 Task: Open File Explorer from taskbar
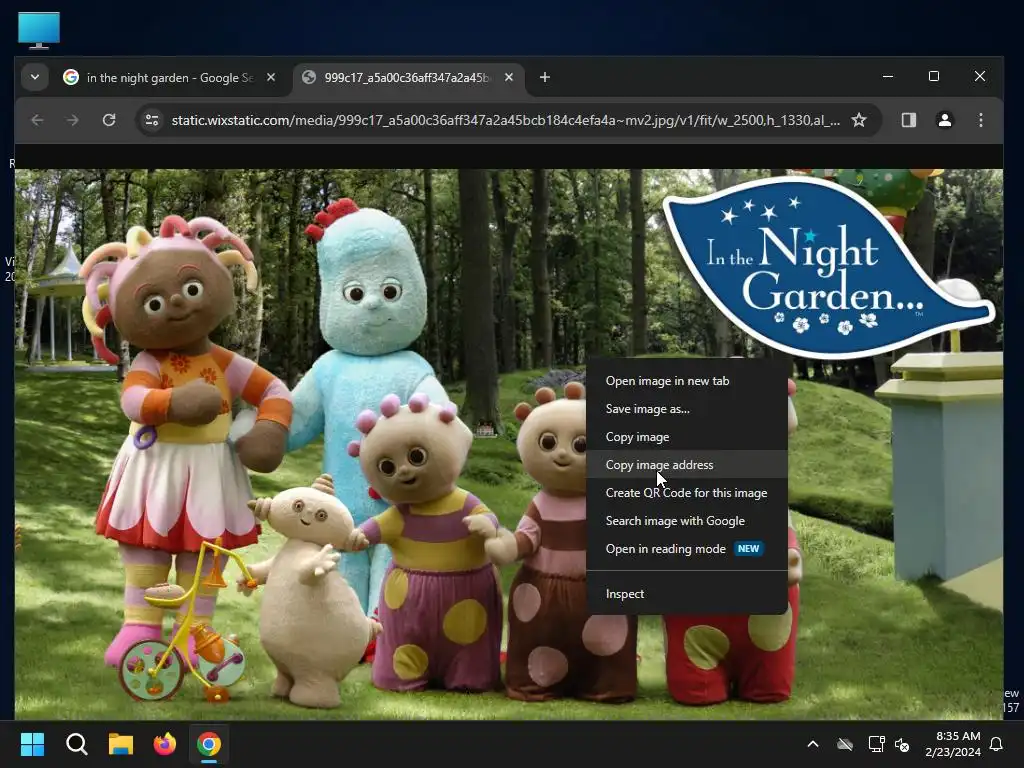[121, 744]
